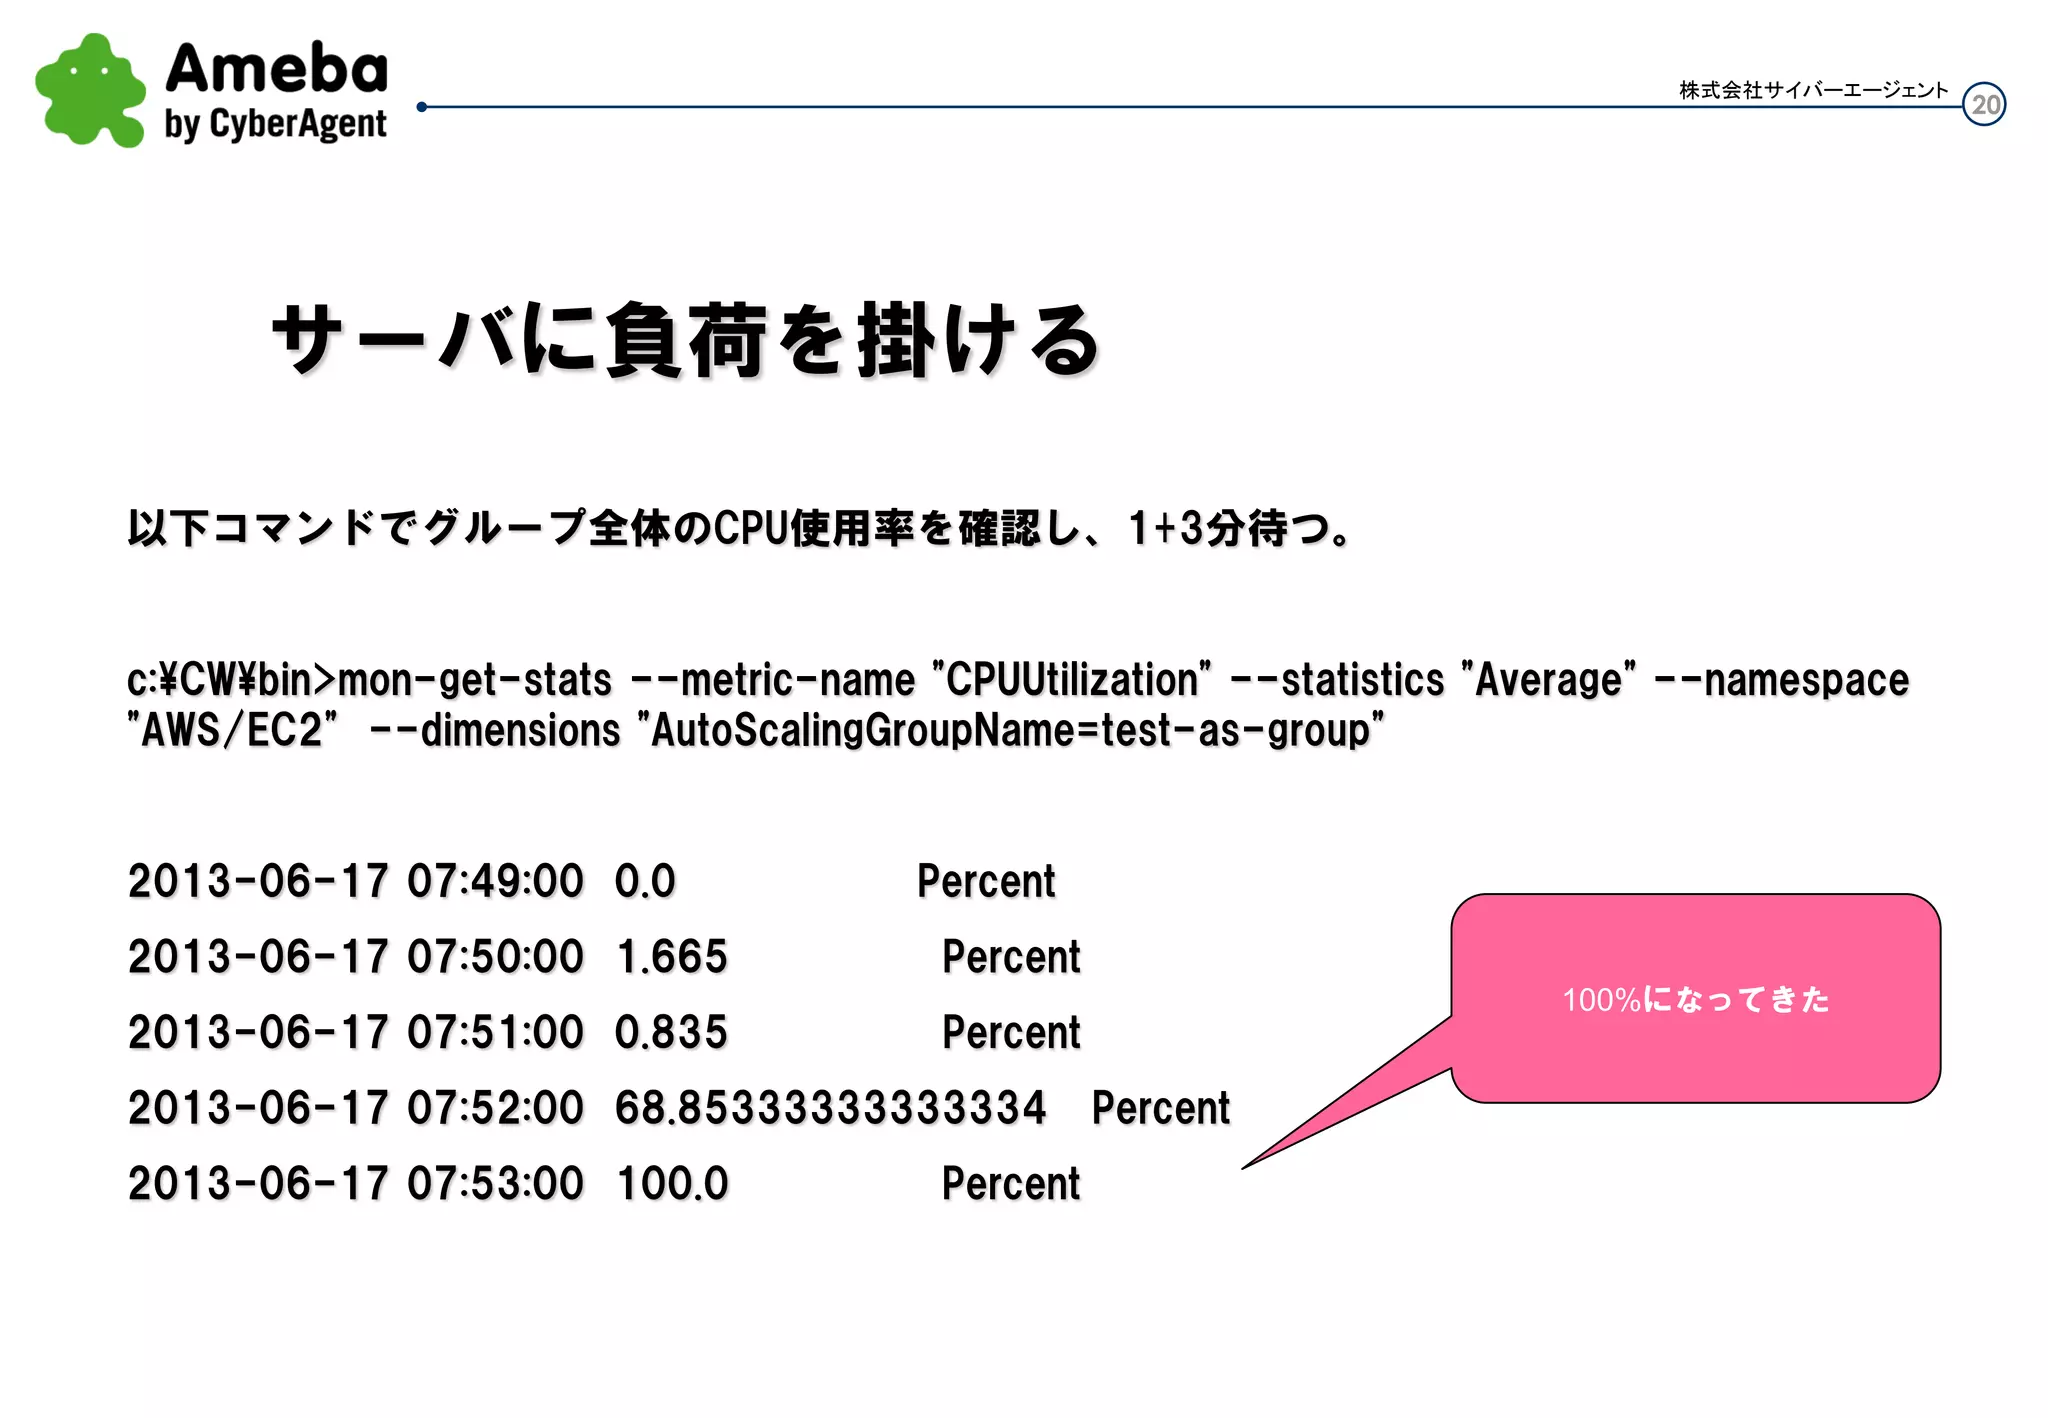Click the slide title サーバに負荷を掛ける
The width and height of the screenshot is (2048, 1418).
(686, 340)
